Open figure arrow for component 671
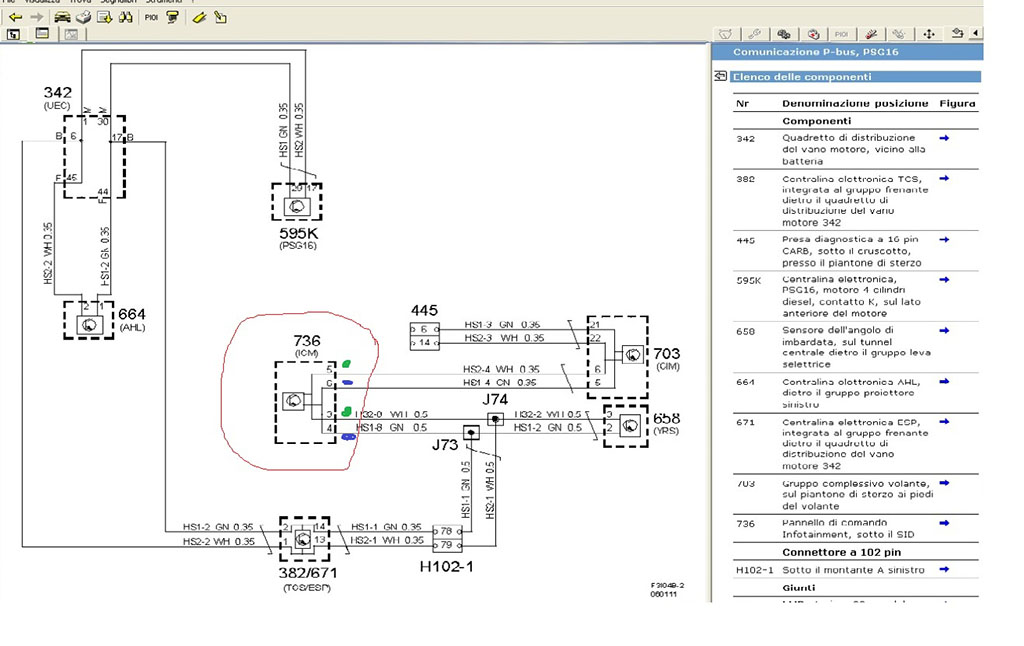Image resolution: width=1024 pixels, height=646 pixels. coord(944,422)
